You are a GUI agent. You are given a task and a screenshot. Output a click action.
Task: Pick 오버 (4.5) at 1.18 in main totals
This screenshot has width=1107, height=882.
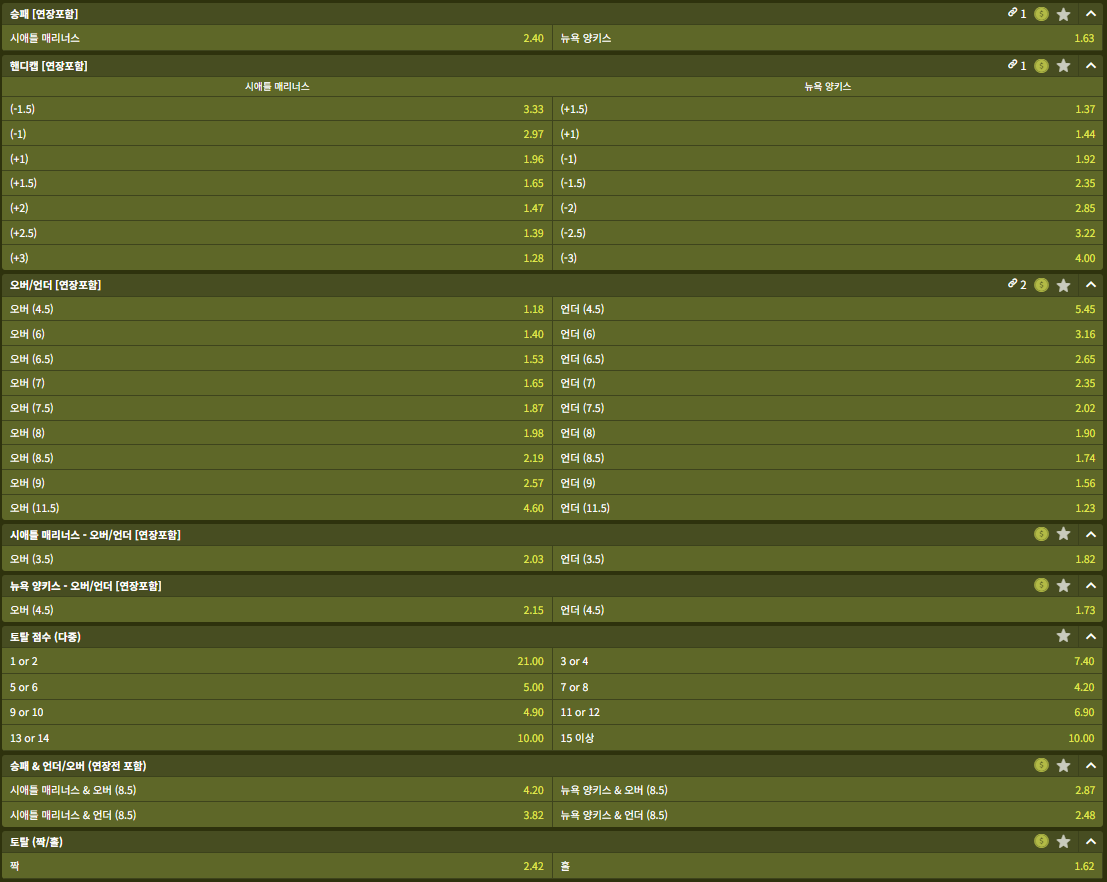[277, 309]
